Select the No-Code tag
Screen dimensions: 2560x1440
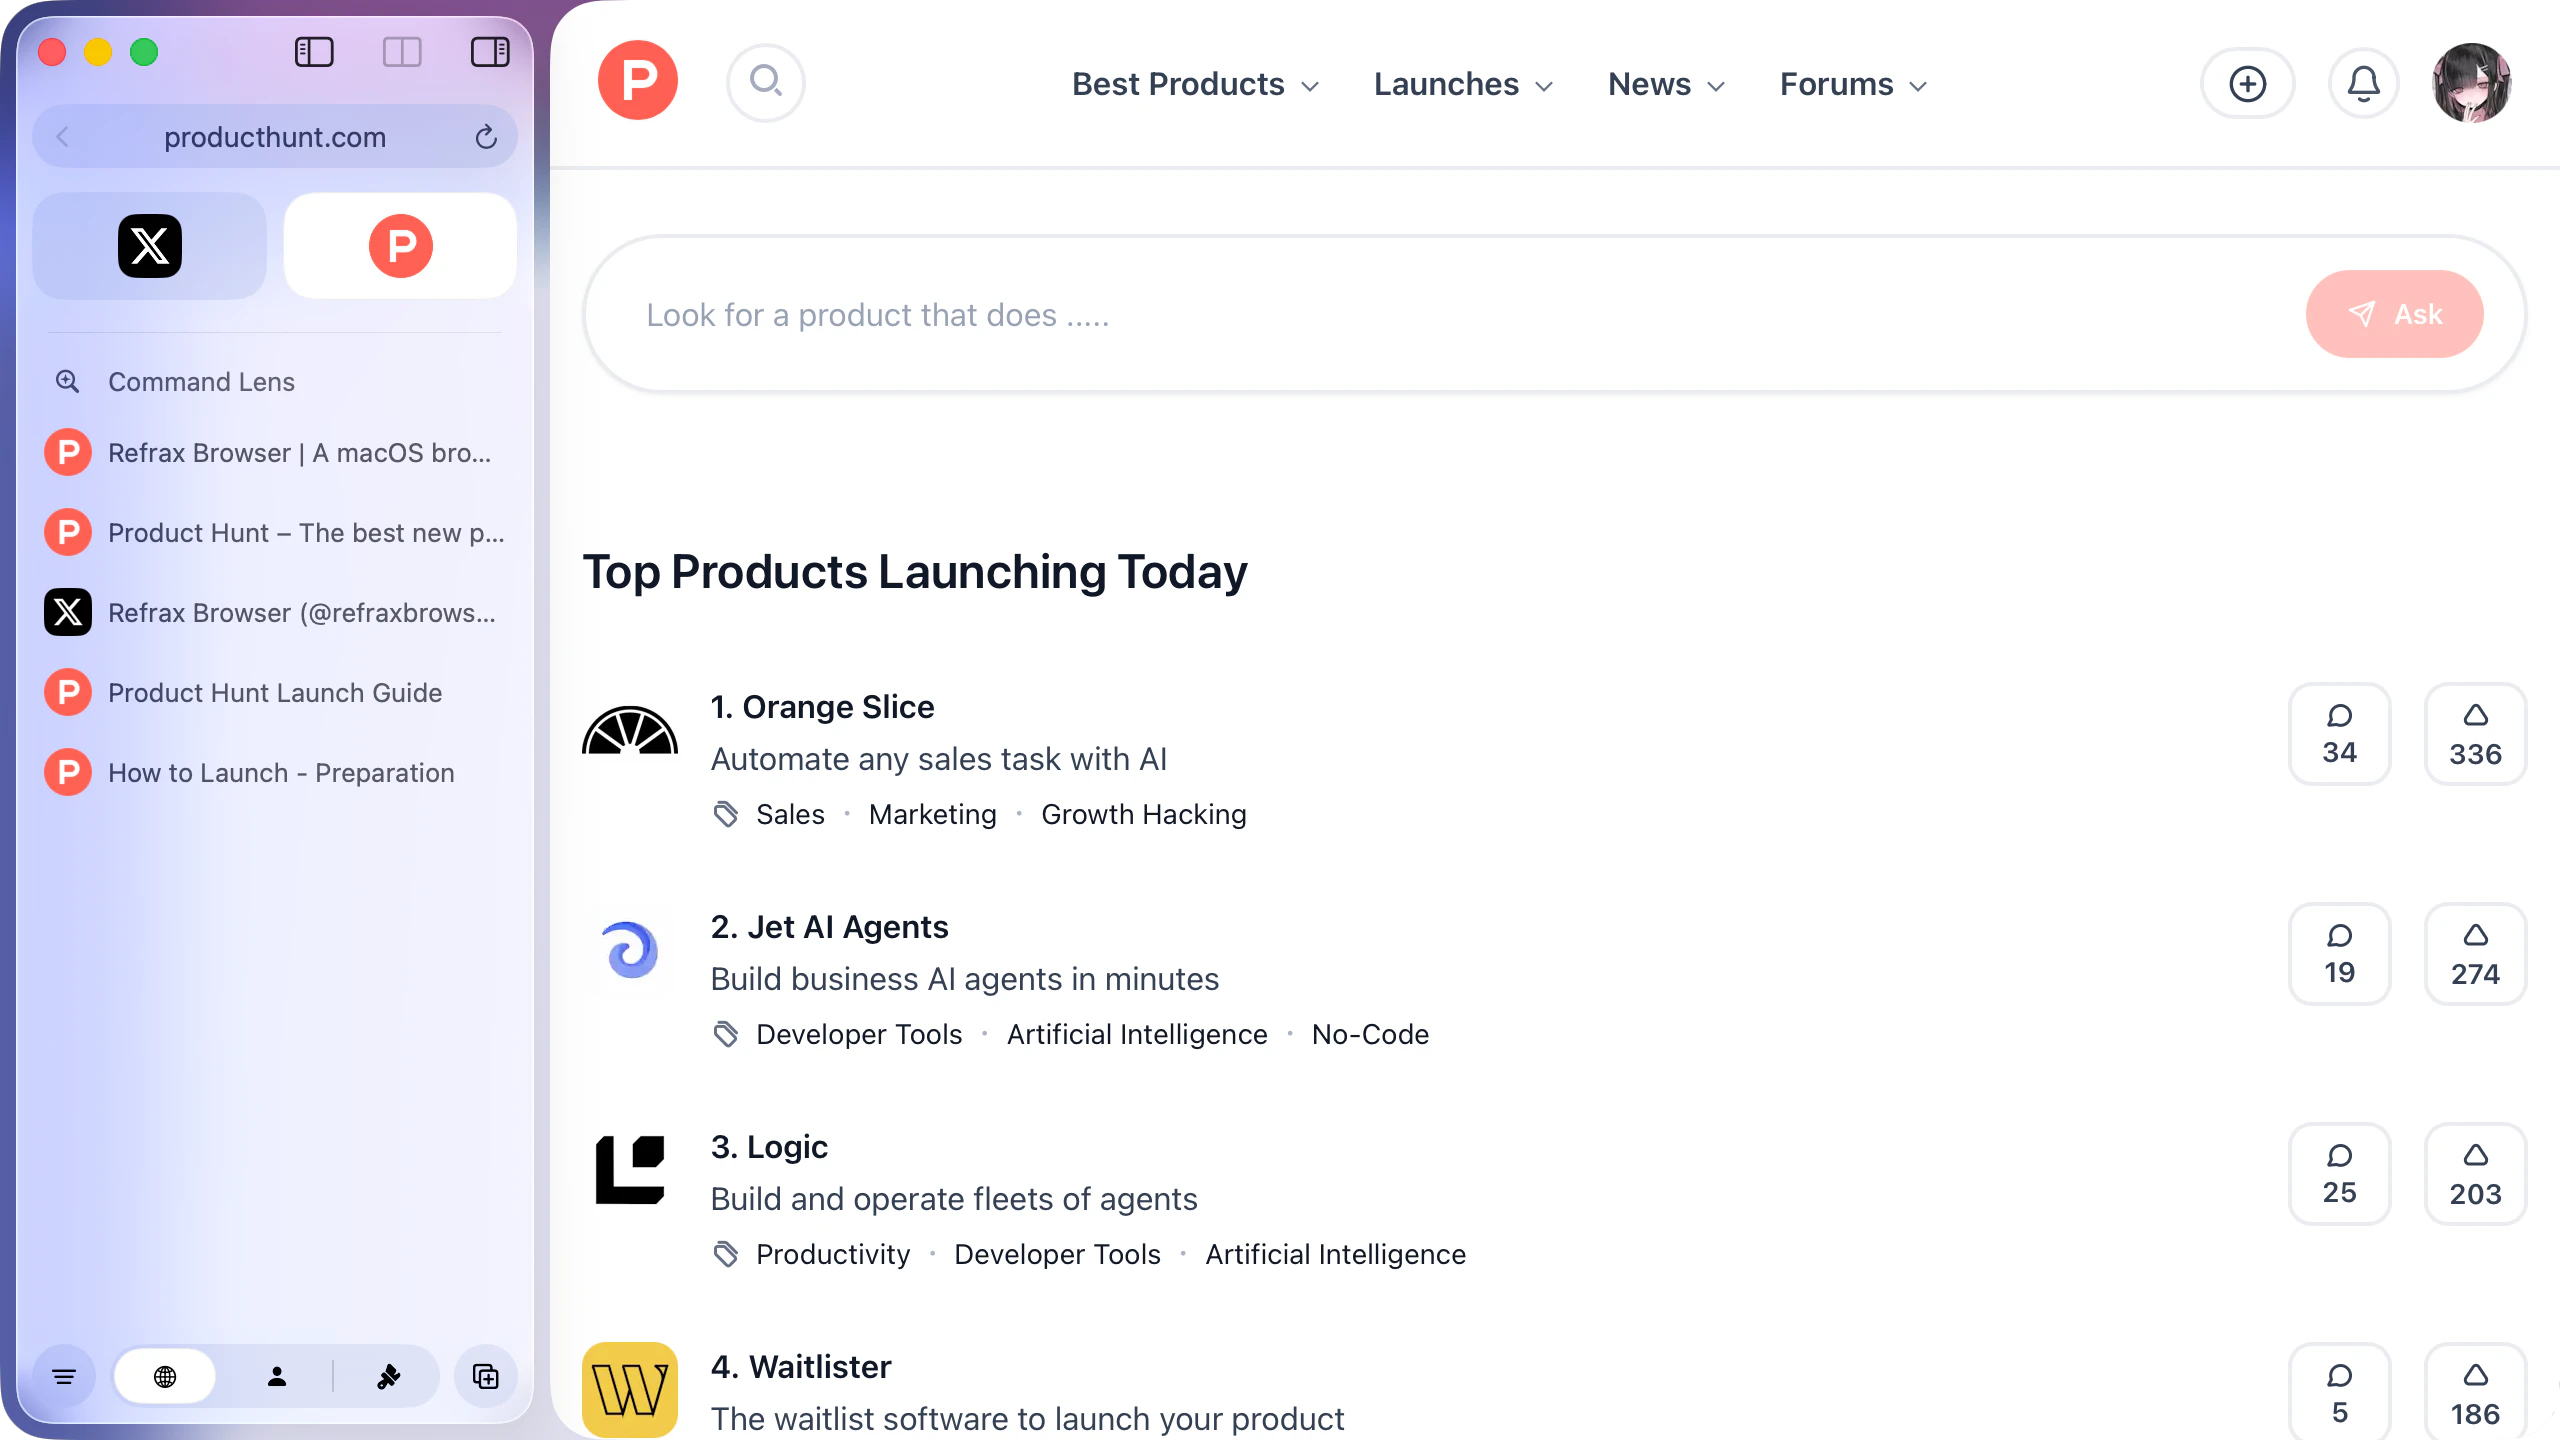[x=1370, y=1034]
